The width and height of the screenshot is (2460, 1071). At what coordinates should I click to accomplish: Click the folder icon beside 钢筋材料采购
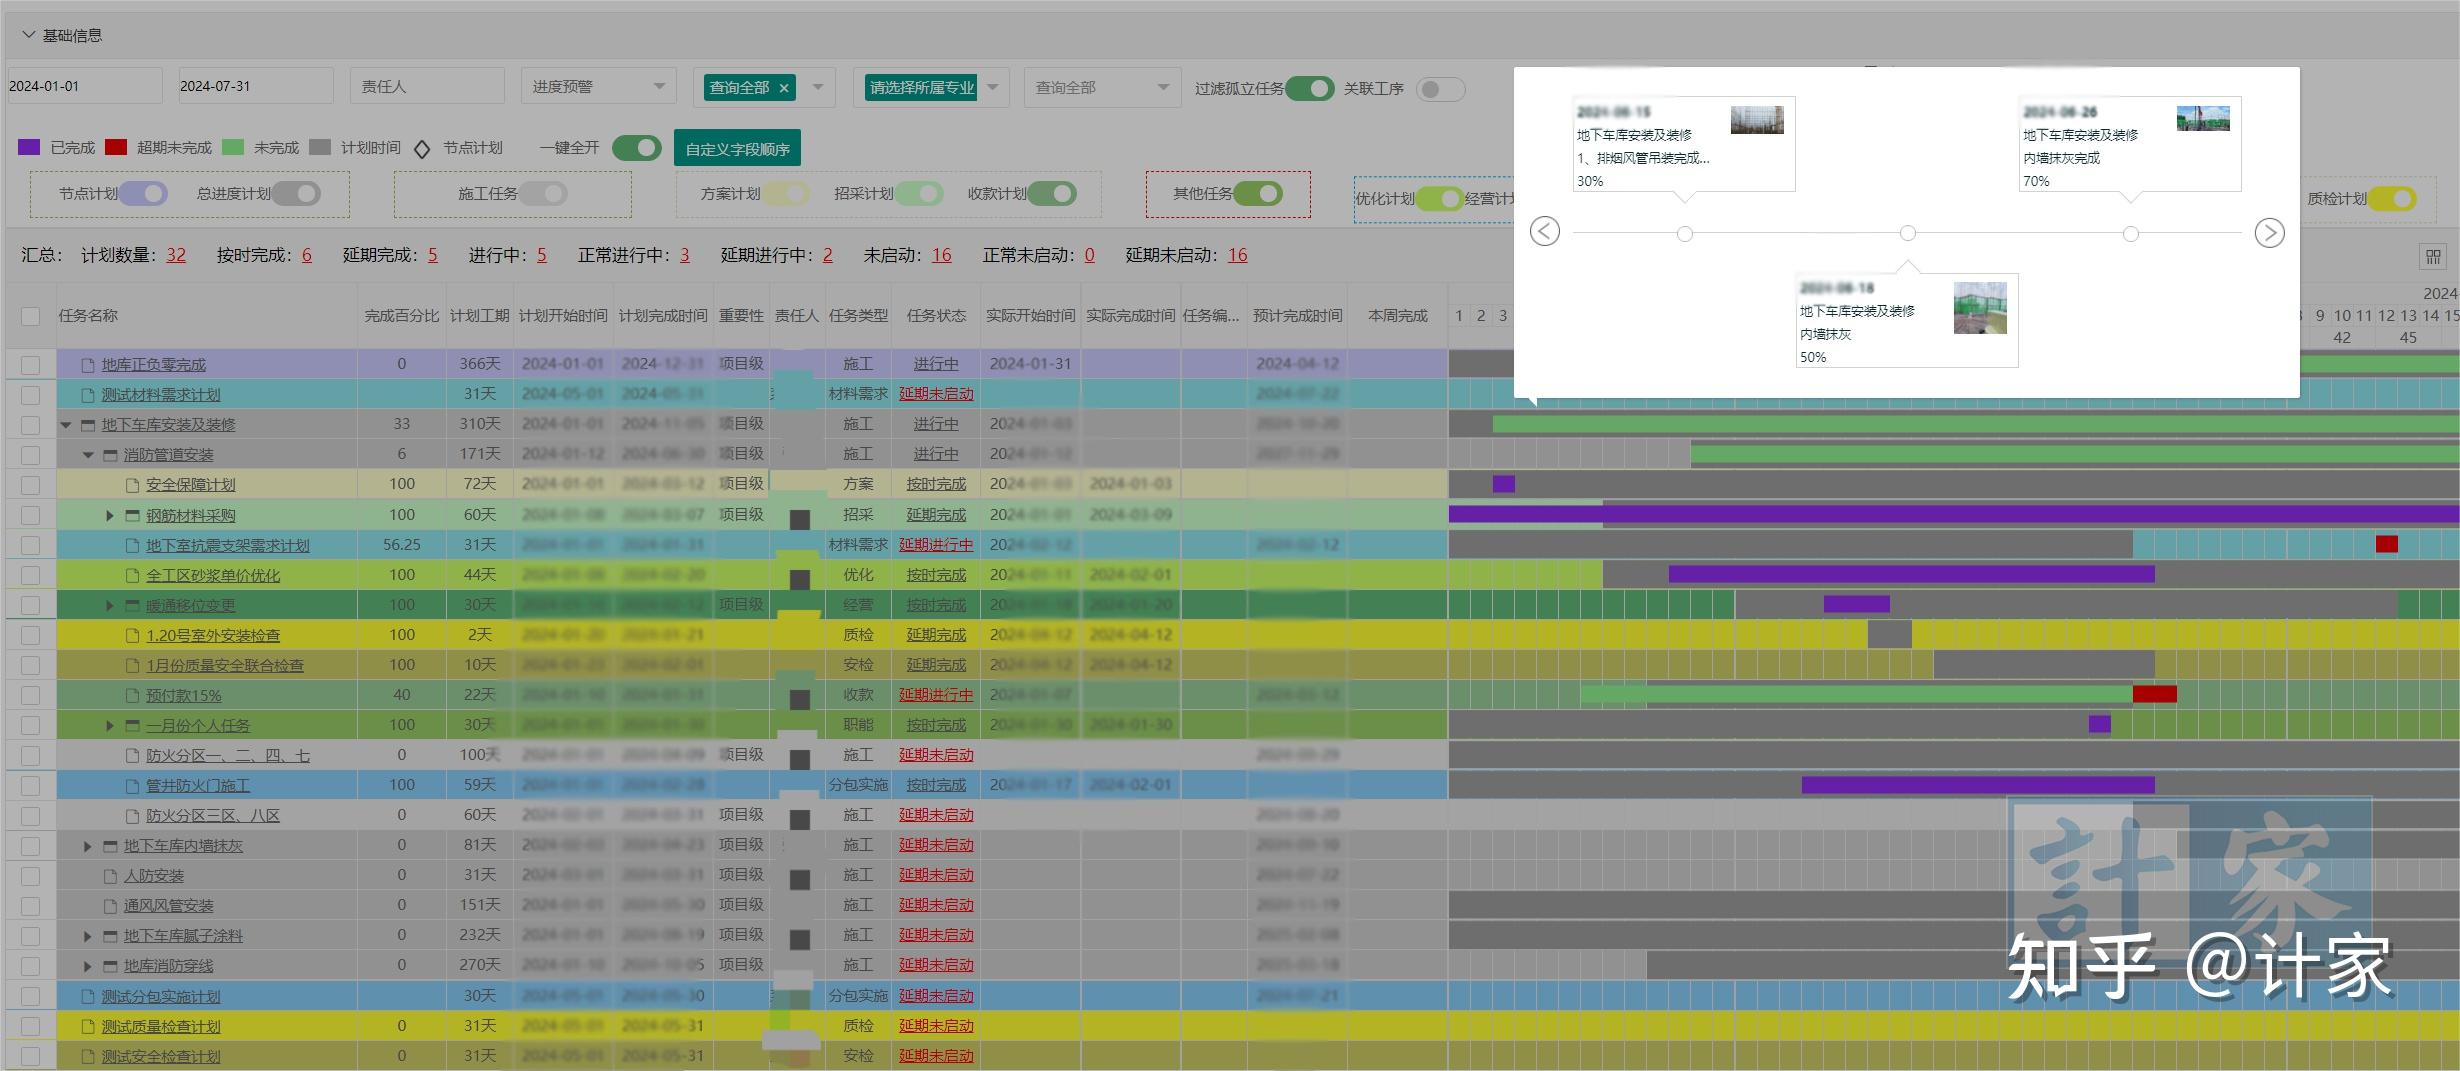pyautogui.click(x=132, y=515)
